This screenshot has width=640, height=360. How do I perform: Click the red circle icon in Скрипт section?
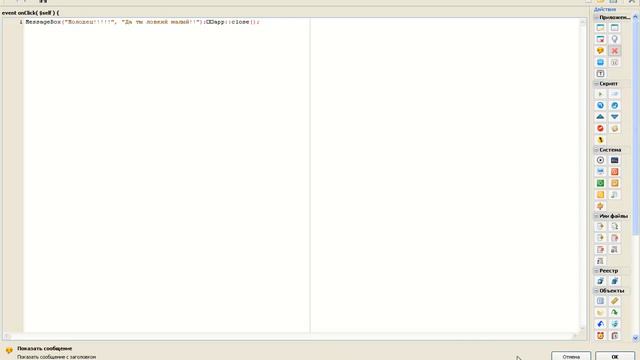(600, 128)
